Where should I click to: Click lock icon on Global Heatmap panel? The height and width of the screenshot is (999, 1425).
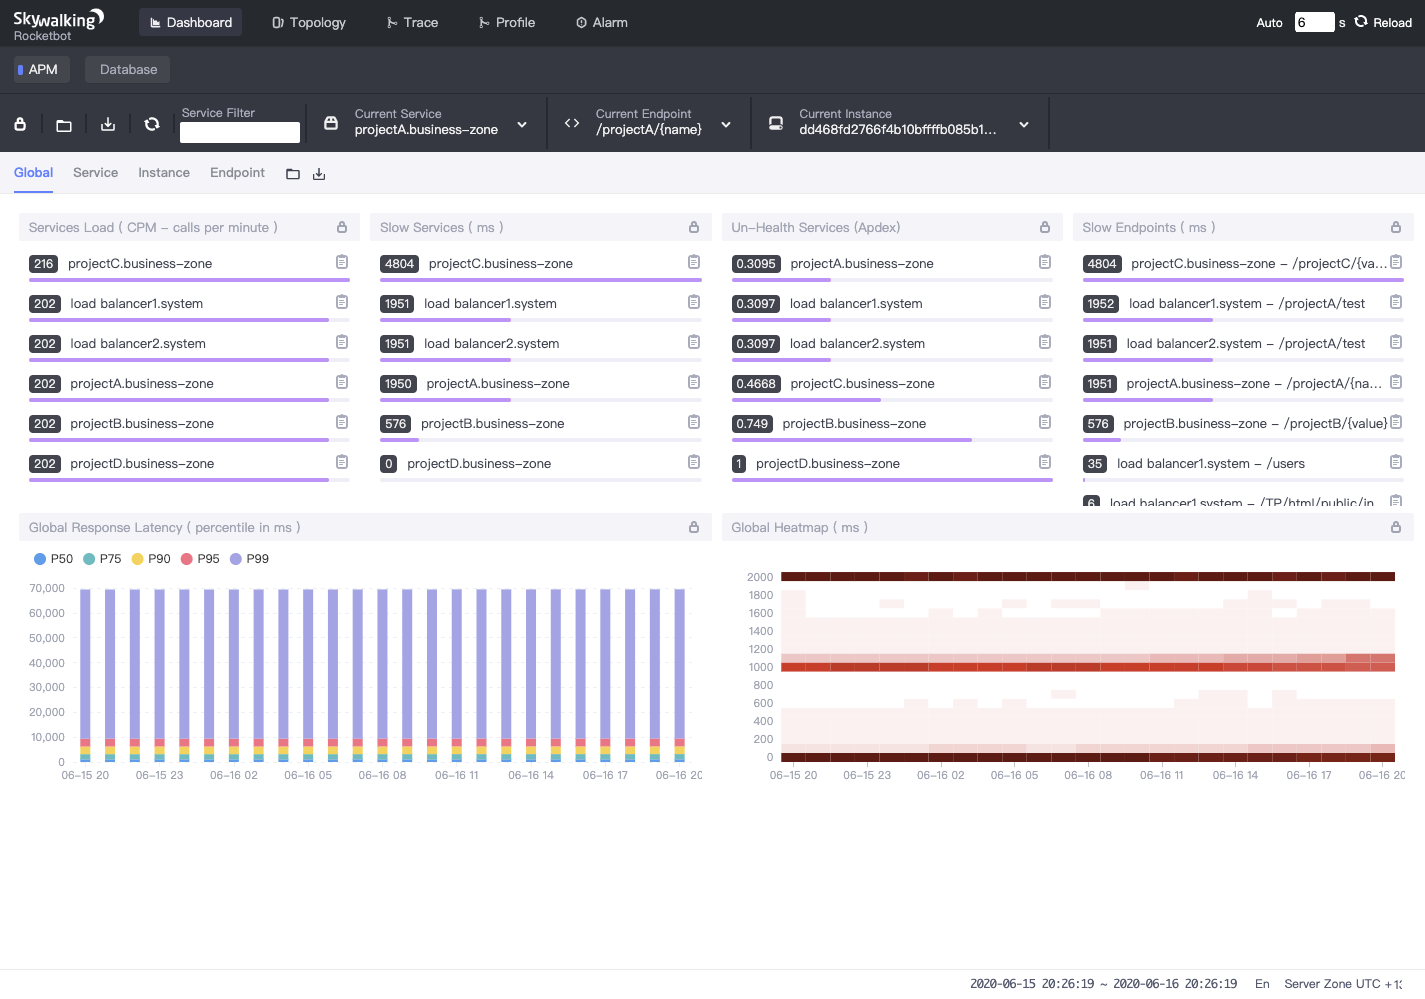coord(1396,527)
